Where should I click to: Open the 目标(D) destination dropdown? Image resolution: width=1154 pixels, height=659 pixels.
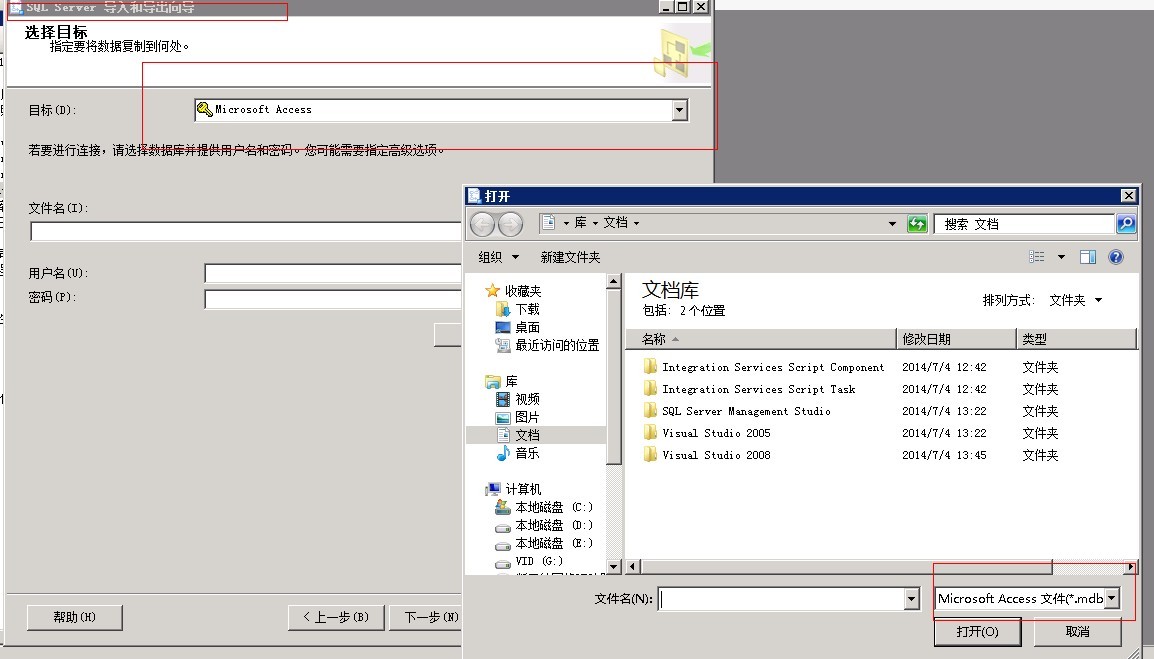[x=679, y=110]
